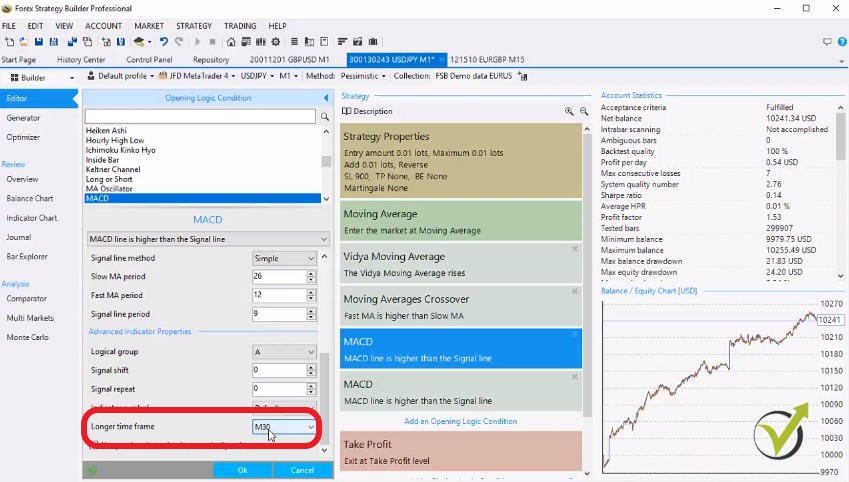Click the green icon left of Ok button
The width and height of the screenshot is (849, 482).
pos(92,470)
